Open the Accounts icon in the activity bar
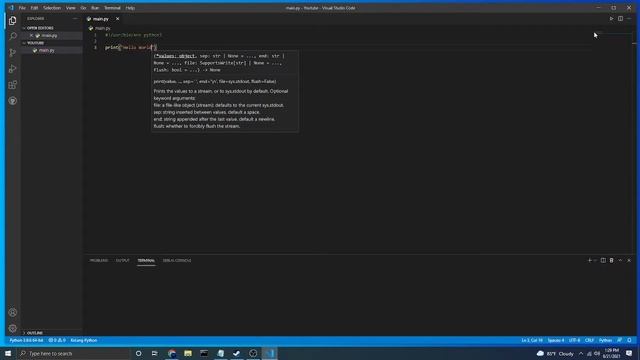Image resolution: width=640 pixels, height=360 pixels. click(x=13, y=312)
